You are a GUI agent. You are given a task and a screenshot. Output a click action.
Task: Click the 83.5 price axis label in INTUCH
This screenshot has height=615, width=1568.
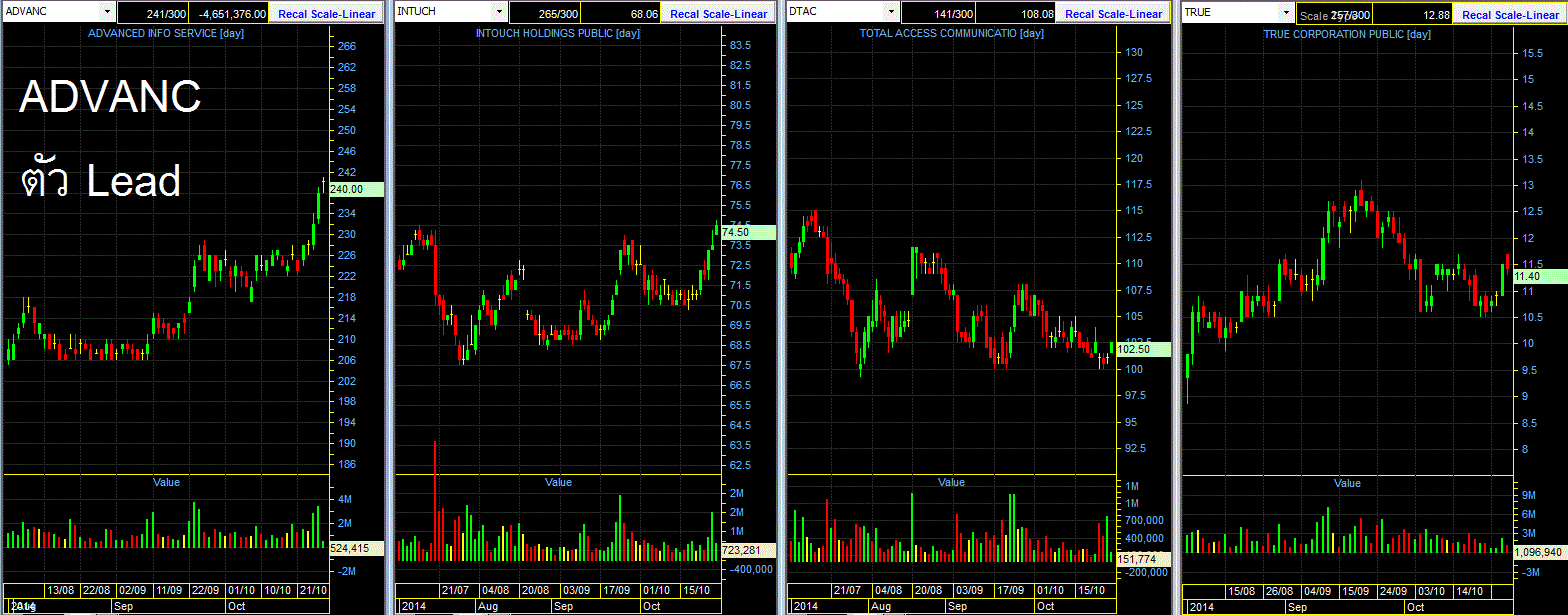click(x=740, y=46)
